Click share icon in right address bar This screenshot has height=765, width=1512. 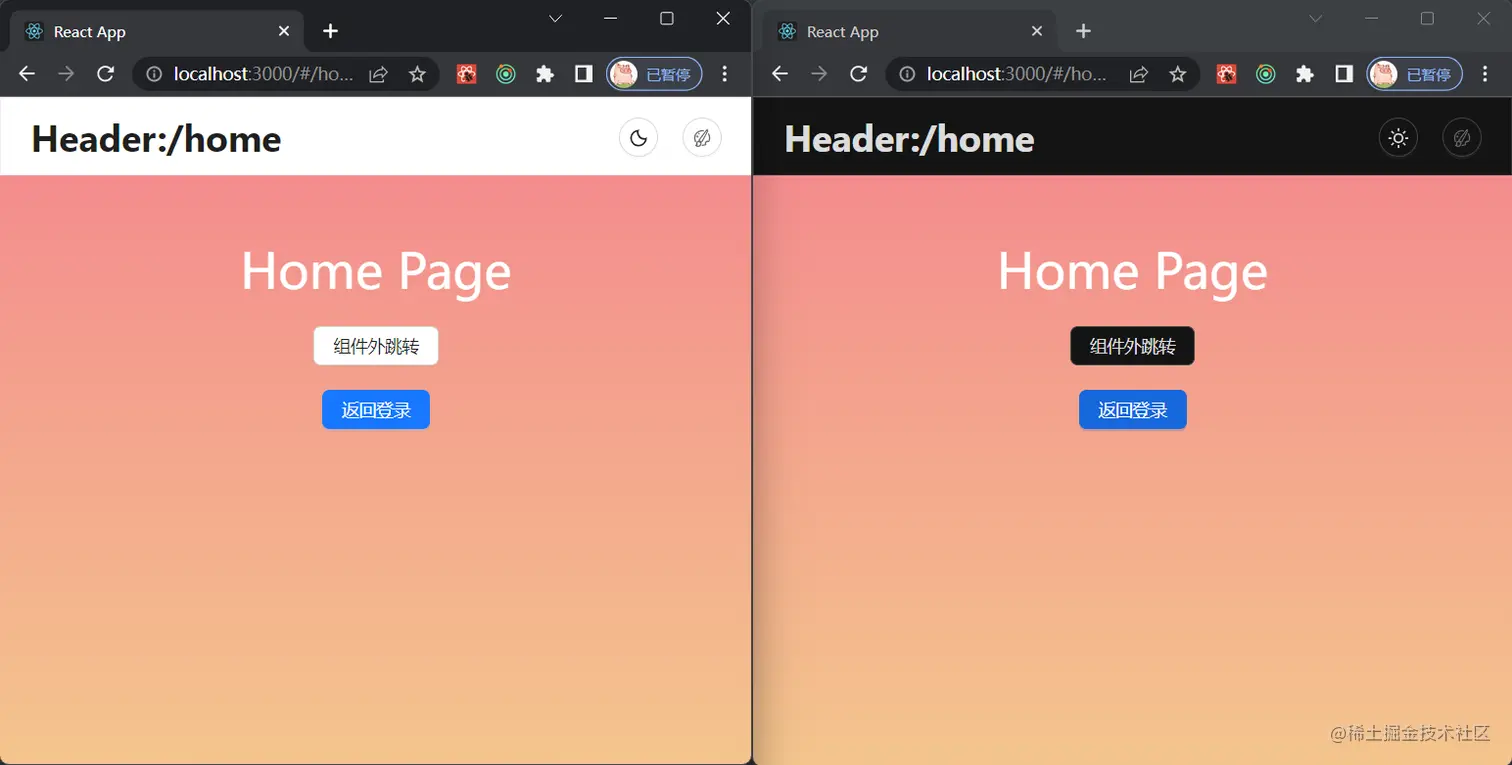pos(1139,74)
